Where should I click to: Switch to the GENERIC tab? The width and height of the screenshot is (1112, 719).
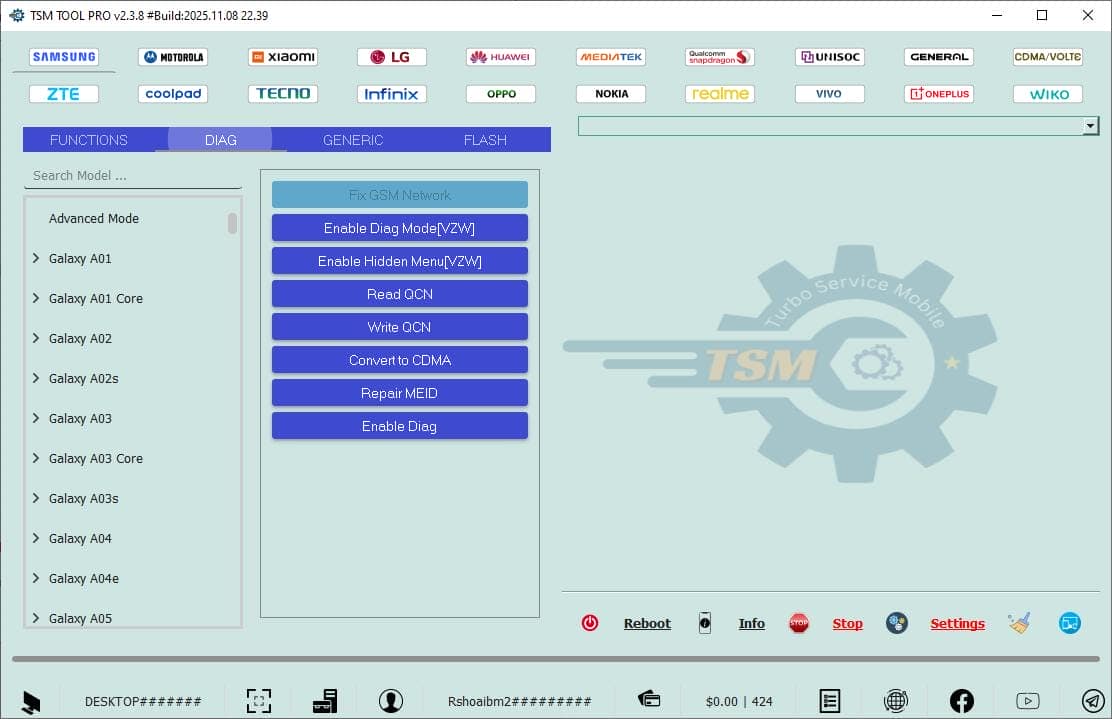click(352, 140)
